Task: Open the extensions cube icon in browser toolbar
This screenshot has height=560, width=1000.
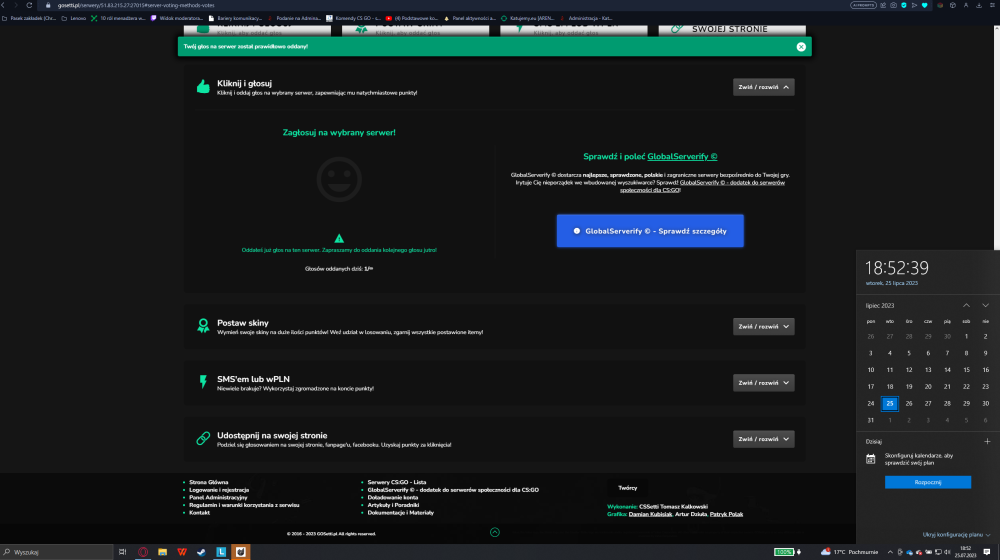Action: (x=953, y=5)
